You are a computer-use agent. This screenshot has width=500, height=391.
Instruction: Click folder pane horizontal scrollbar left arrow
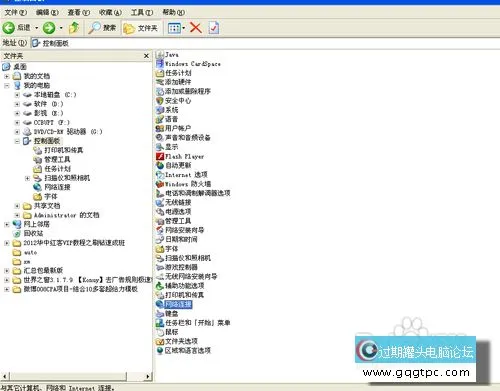click(x=4, y=376)
